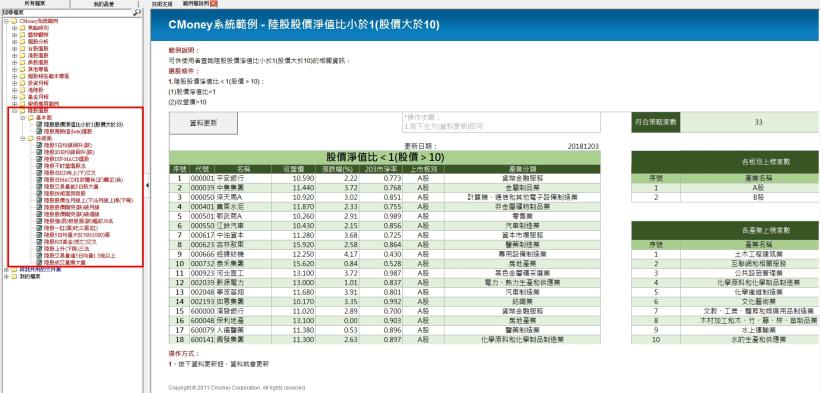Expand the 投資月報 folder node
The height and width of the screenshot is (393, 820).
[x=14, y=83]
